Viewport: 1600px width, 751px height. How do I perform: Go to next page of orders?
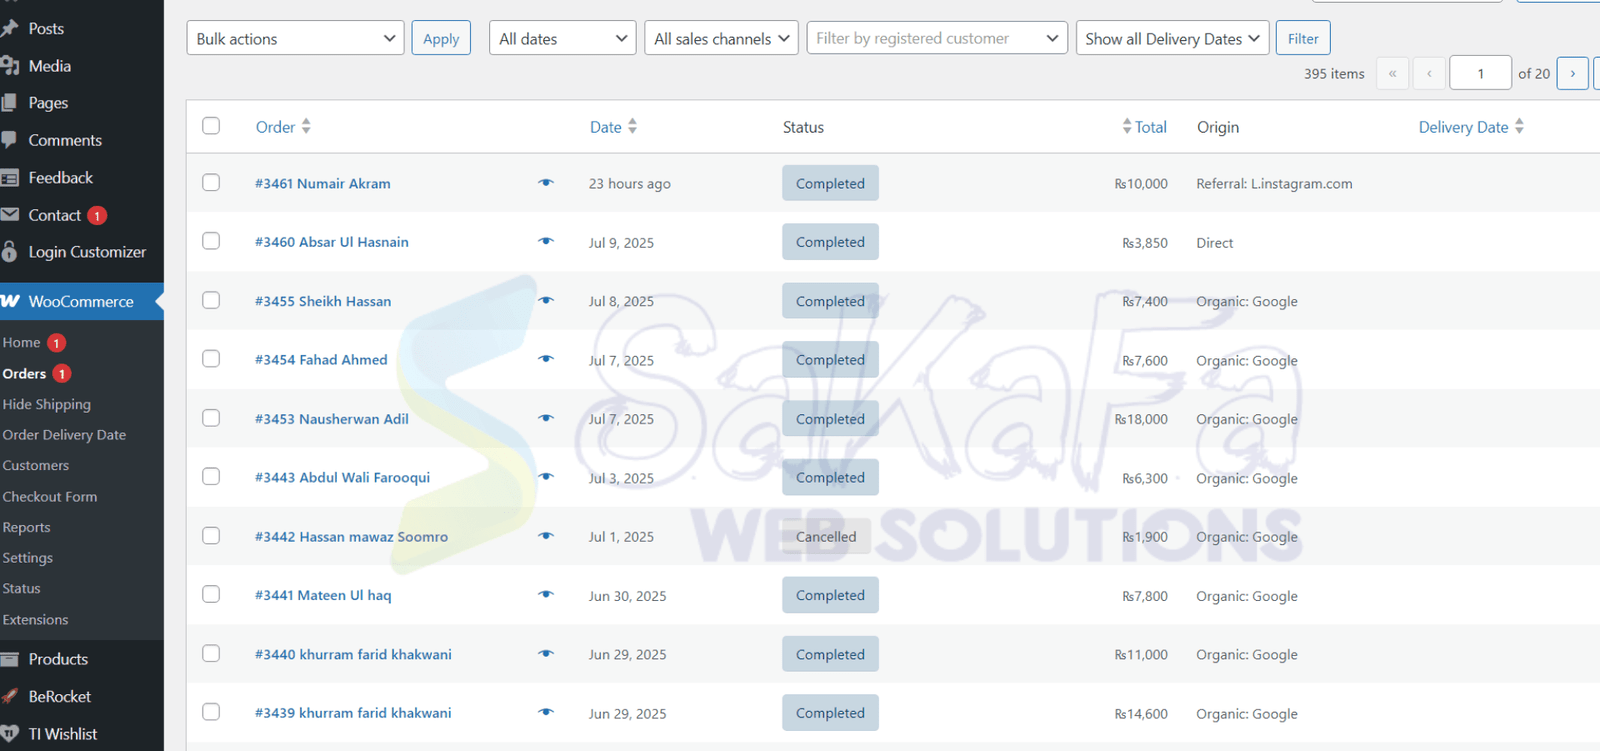(1572, 73)
